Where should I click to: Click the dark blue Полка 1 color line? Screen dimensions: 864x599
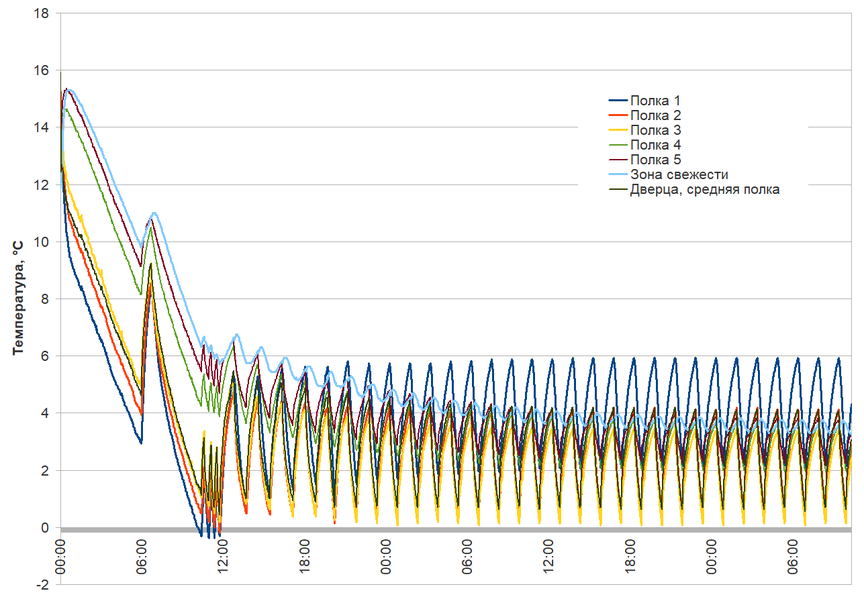[x=618, y=100]
